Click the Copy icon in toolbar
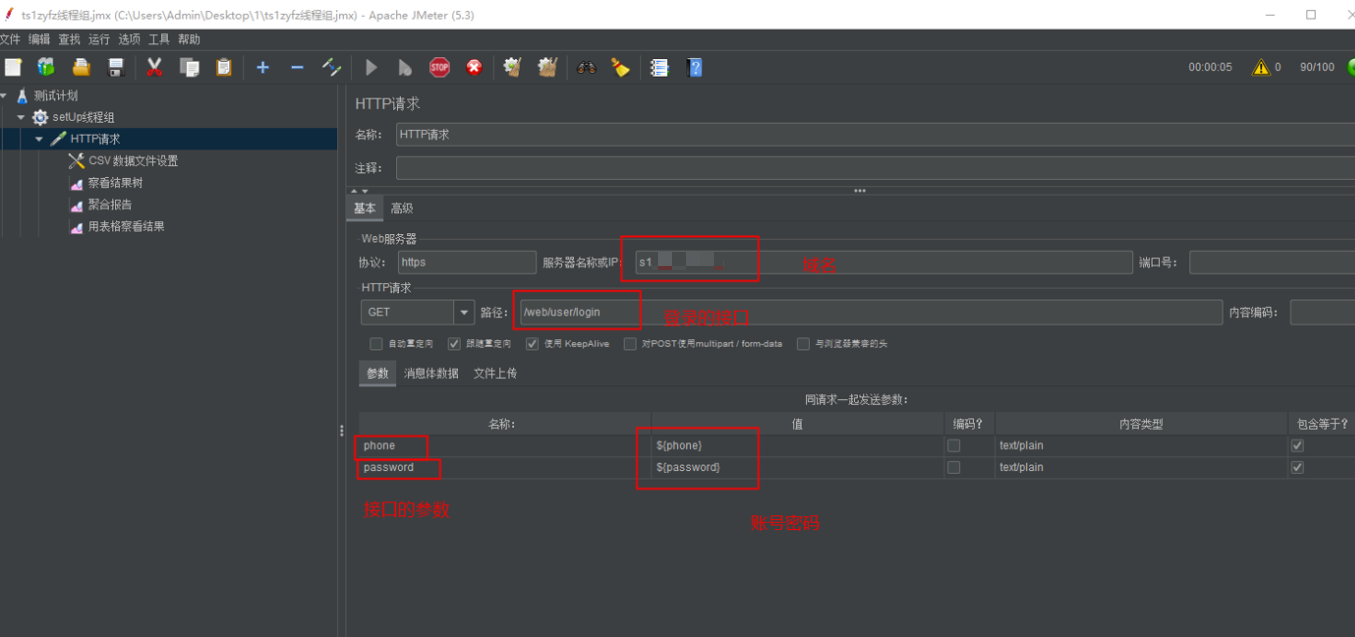 click(189, 67)
